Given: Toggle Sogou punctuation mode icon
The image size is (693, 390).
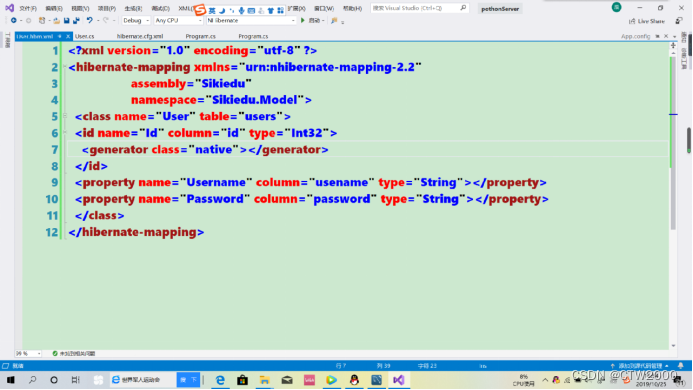Looking at the screenshot, I should (232, 10).
